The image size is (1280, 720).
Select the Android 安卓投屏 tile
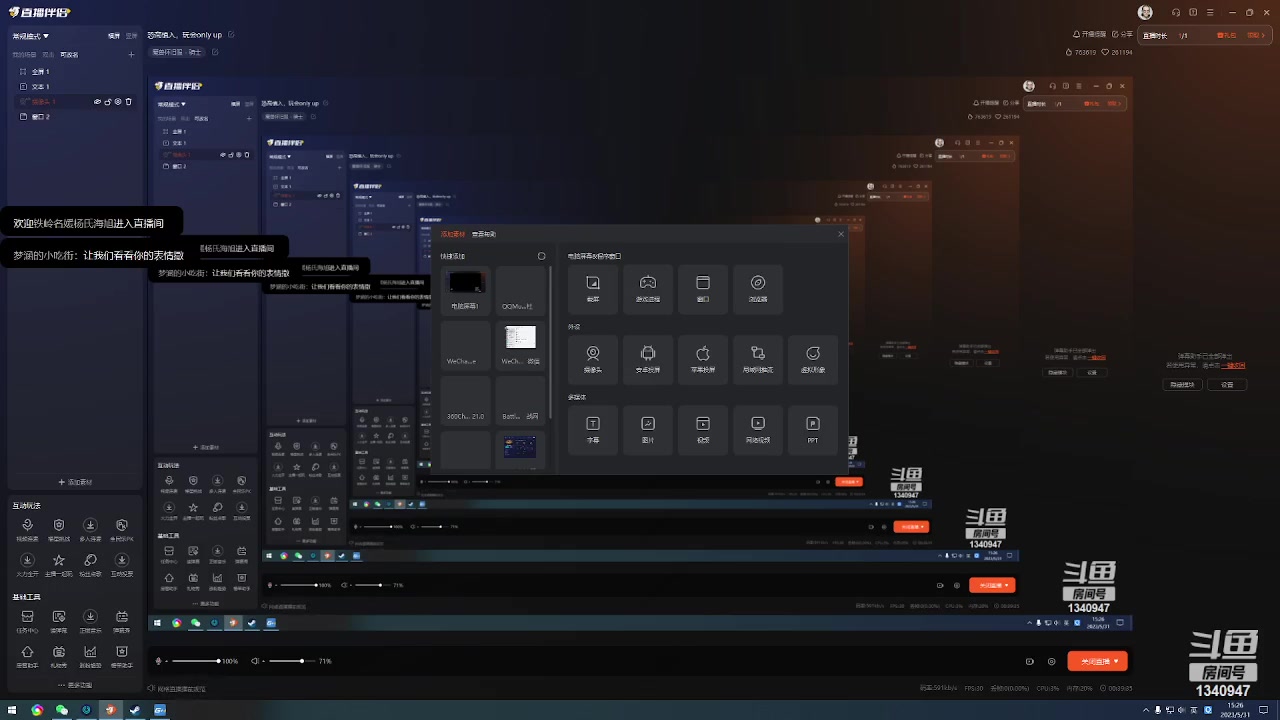coord(648,360)
